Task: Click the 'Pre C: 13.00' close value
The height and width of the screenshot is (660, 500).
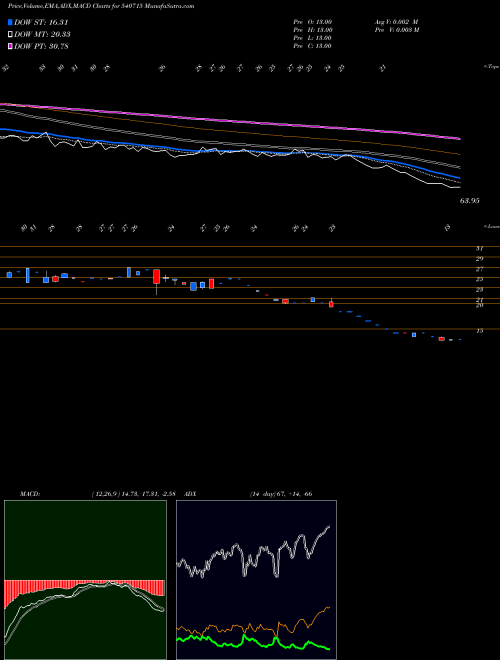Action: coord(313,46)
